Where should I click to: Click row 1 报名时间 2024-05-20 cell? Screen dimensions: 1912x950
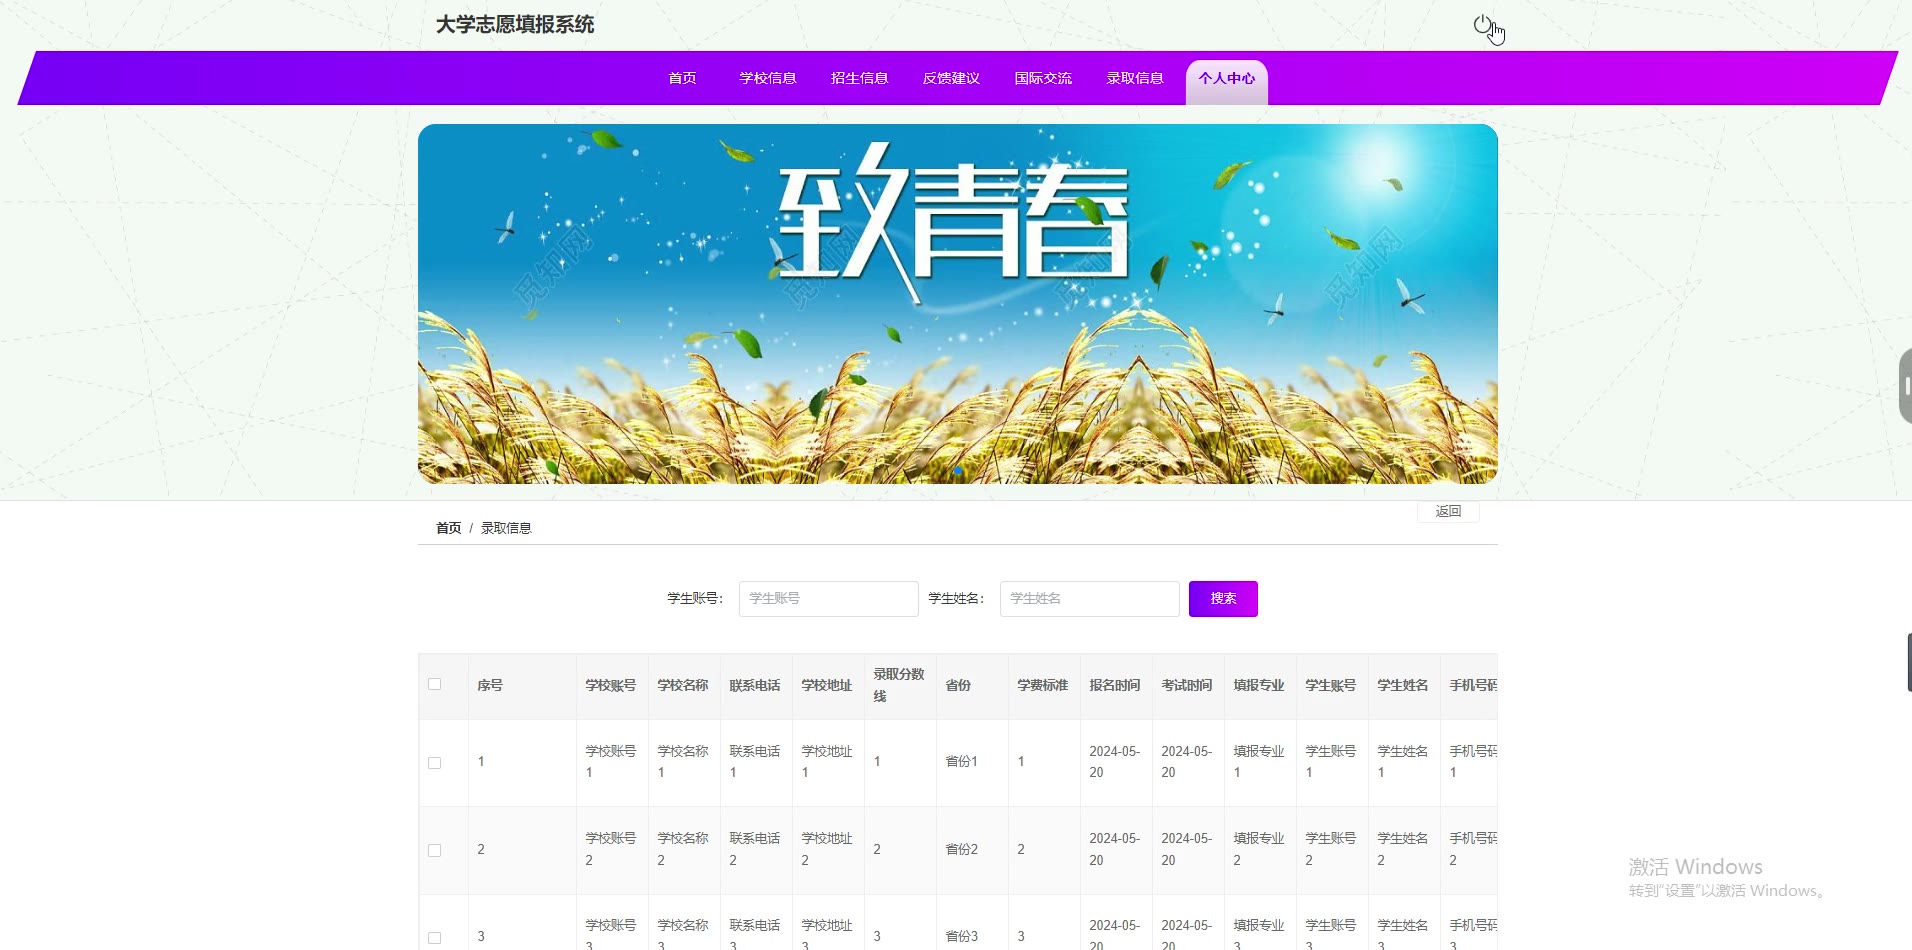coord(1115,762)
